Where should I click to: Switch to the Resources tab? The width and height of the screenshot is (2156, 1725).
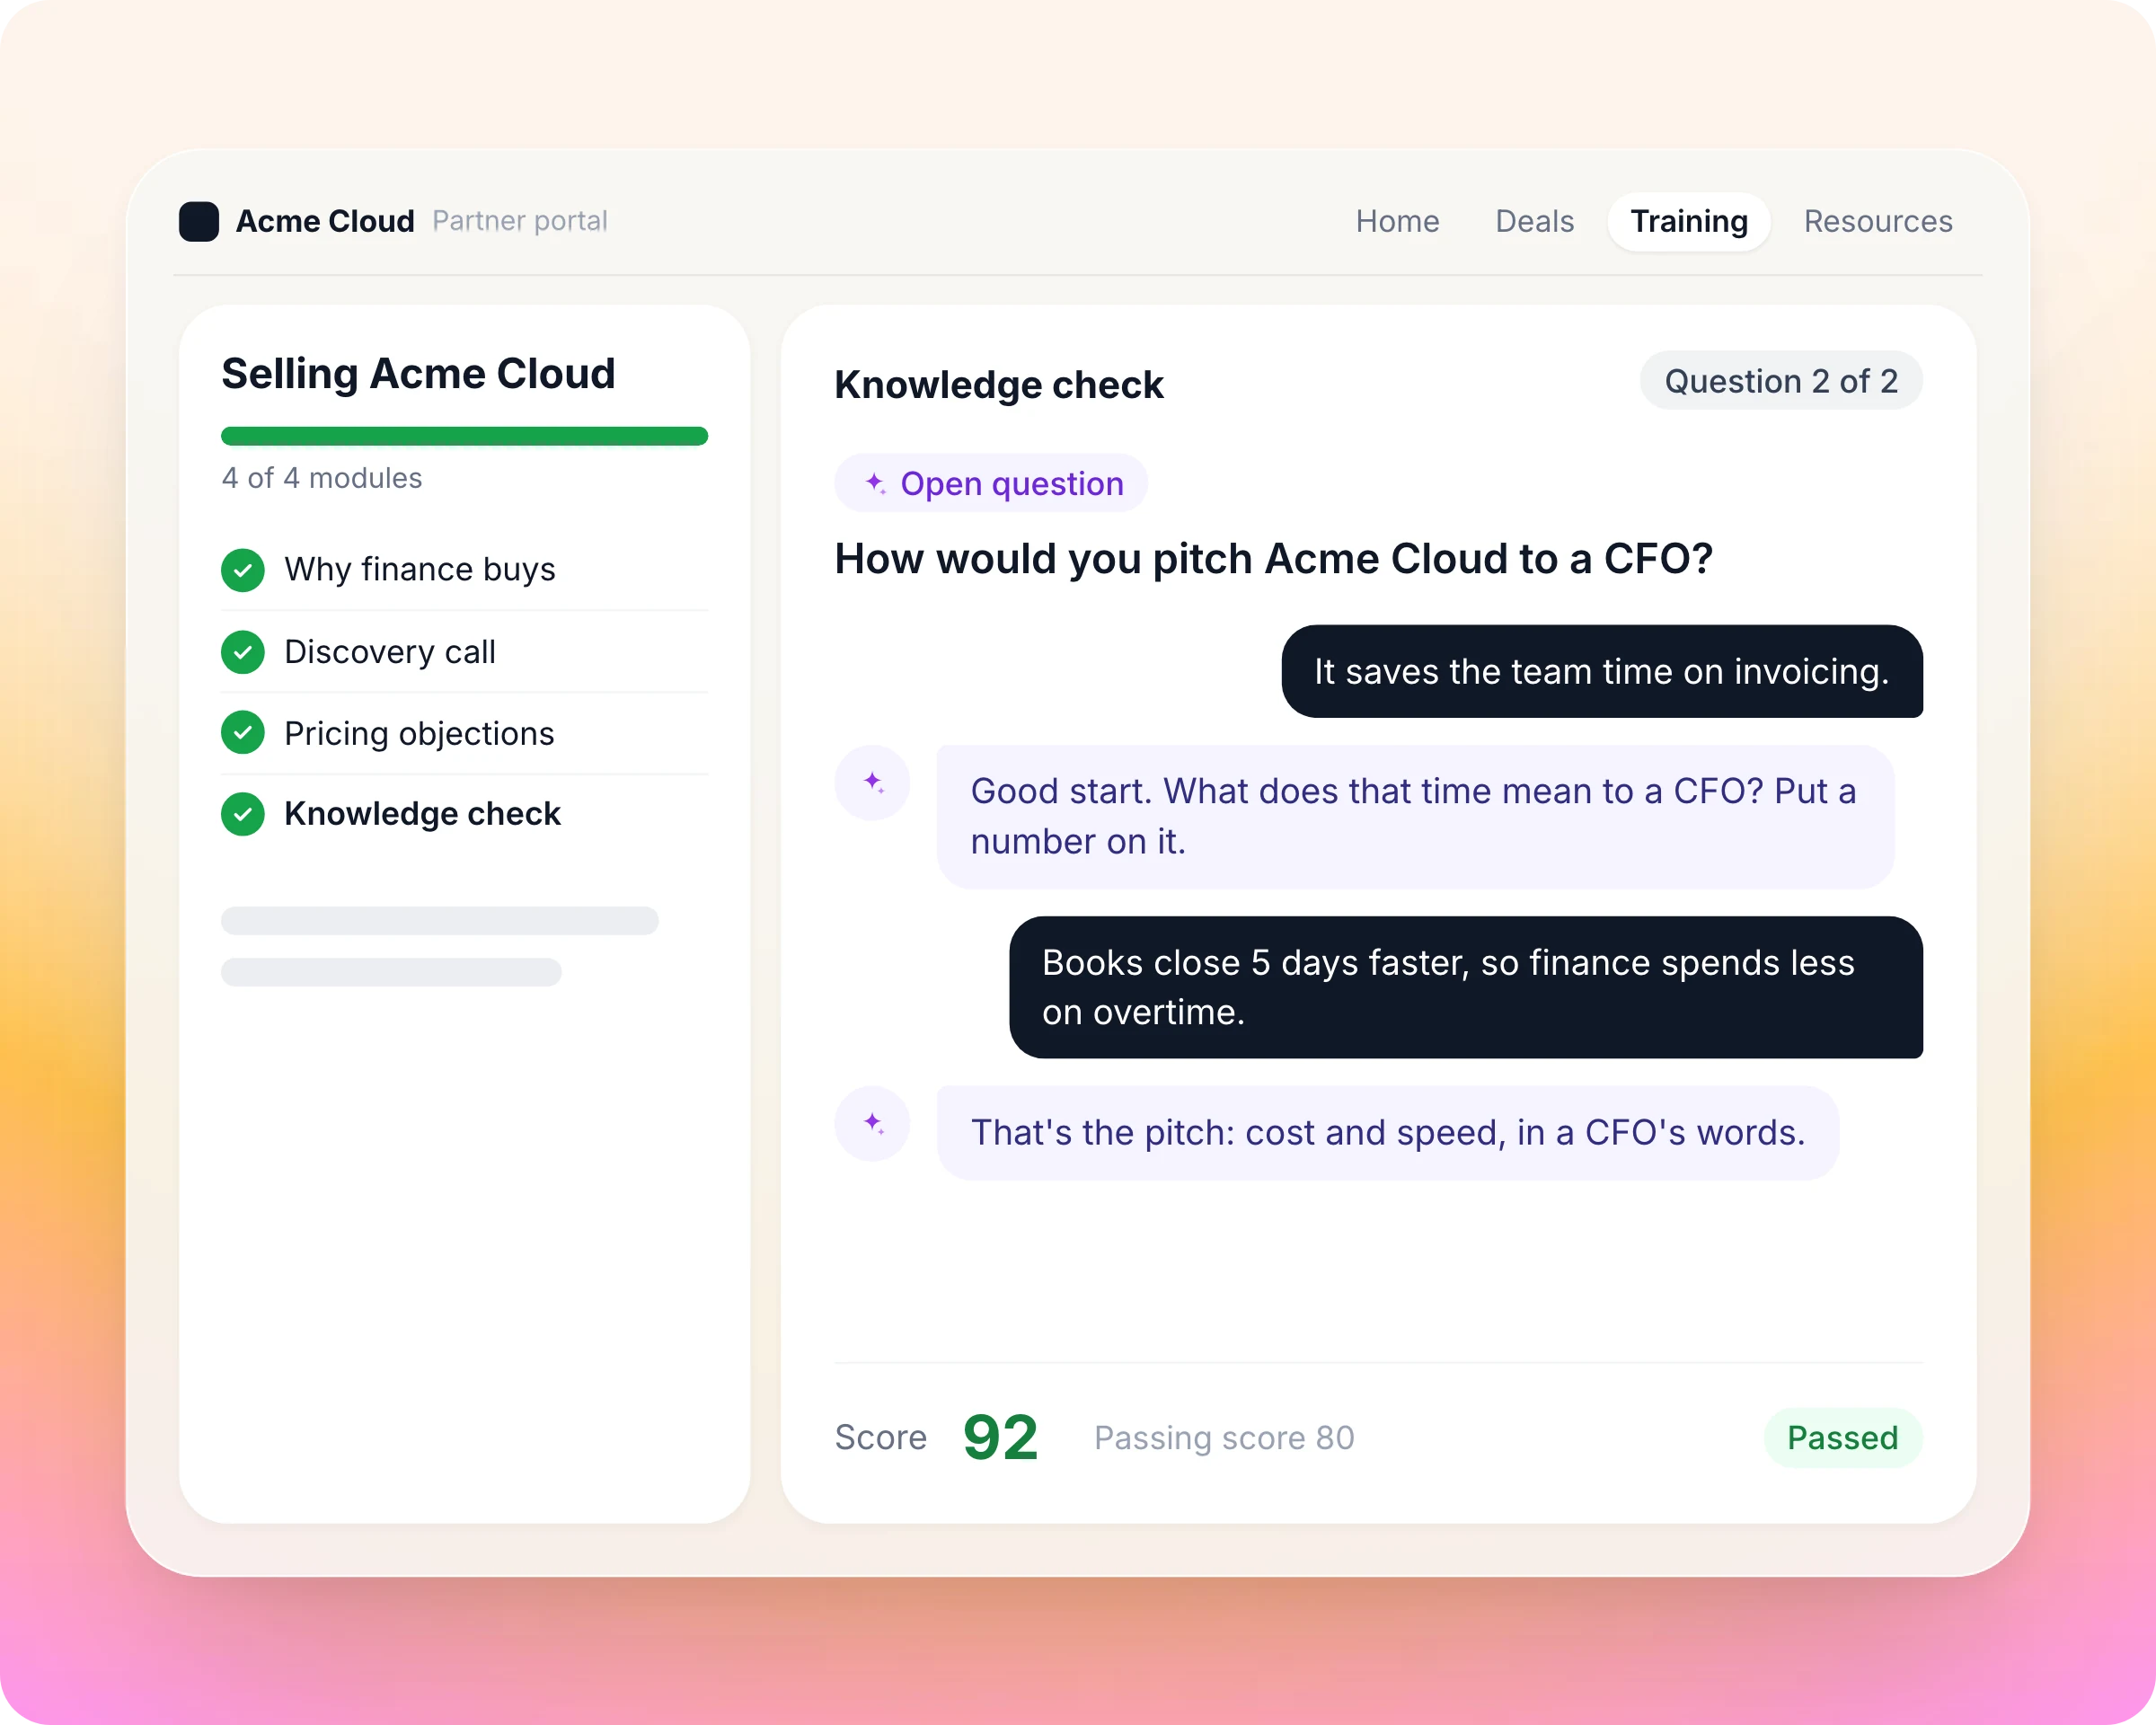(1878, 221)
